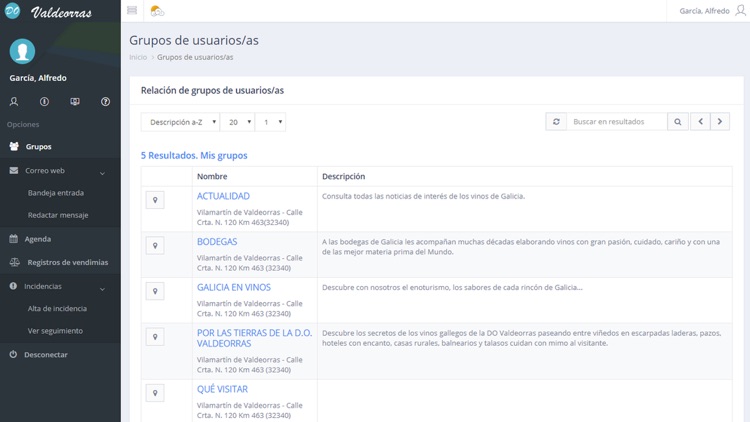Click the DO Valdeorras logo icon
Image resolution: width=750 pixels, height=422 pixels.
(12, 11)
